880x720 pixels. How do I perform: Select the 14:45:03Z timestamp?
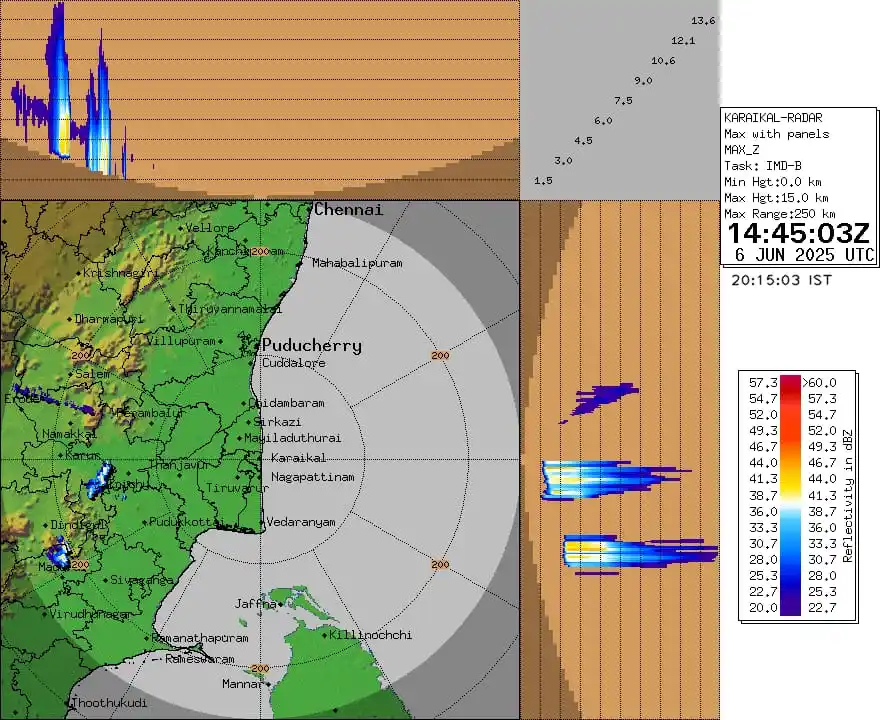(x=799, y=233)
